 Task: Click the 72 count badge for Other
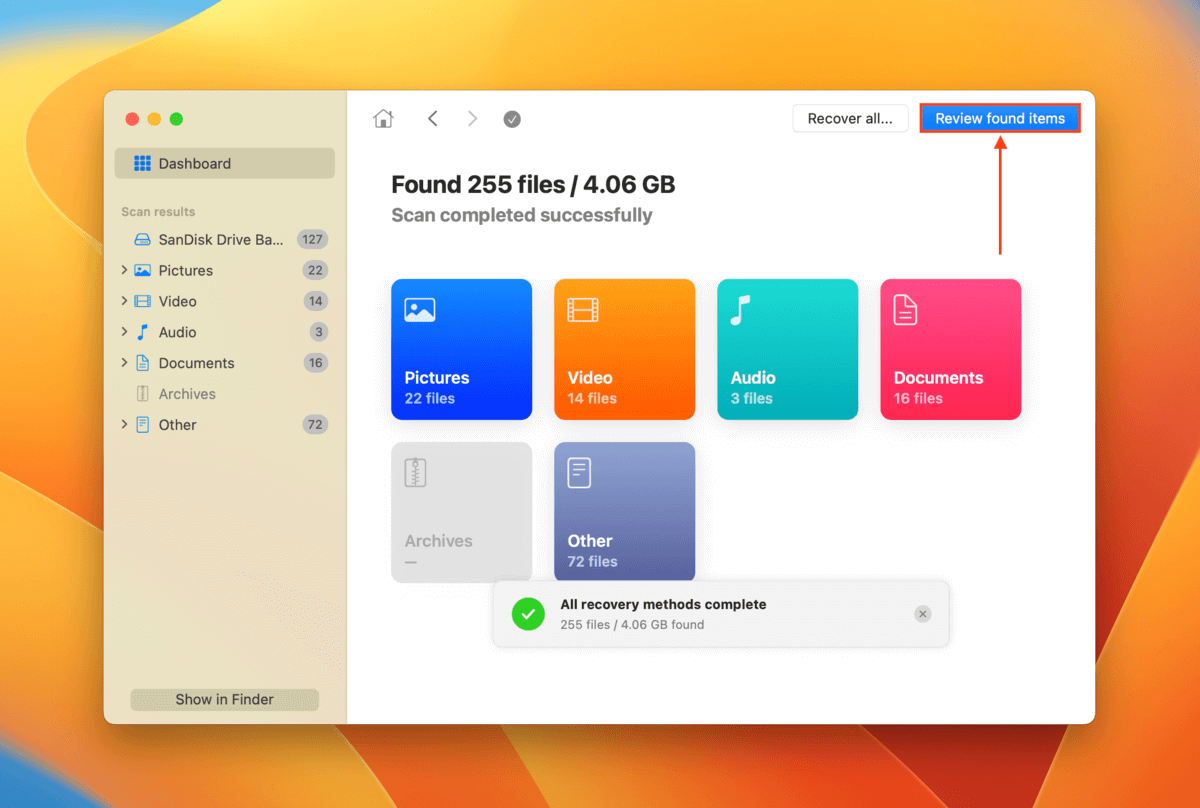click(315, 425)
